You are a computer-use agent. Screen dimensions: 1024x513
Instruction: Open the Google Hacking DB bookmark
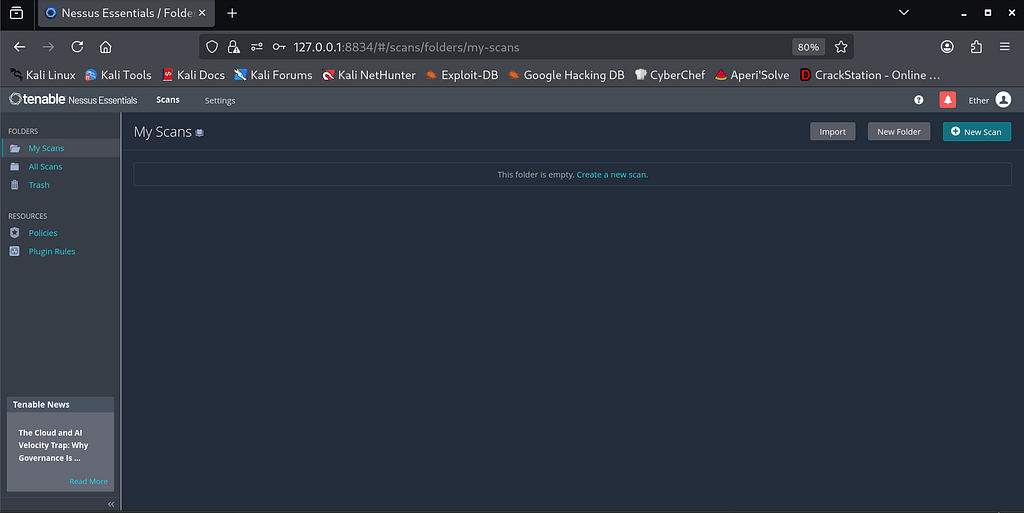[566, 75]
